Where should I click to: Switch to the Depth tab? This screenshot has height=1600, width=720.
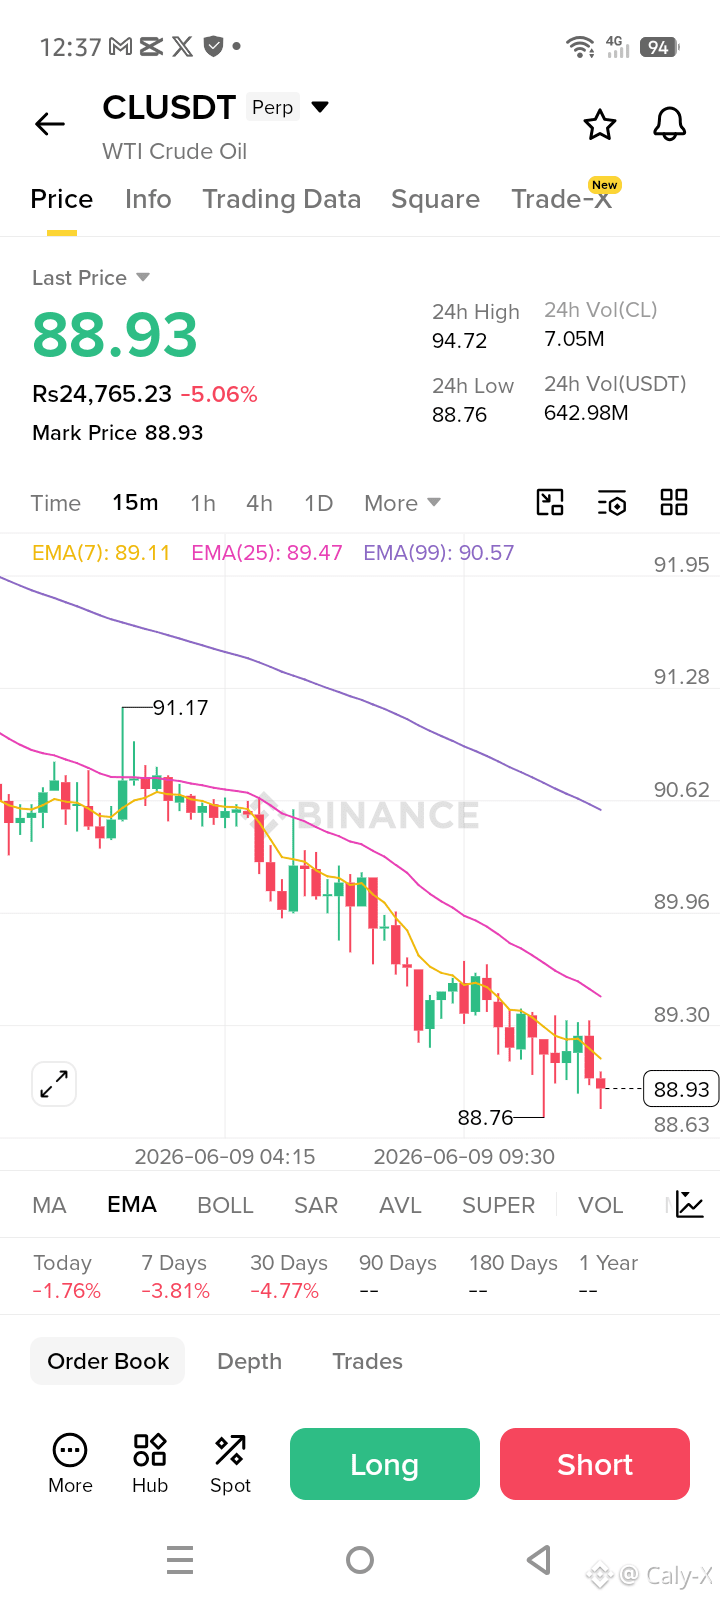(250, 1361)
